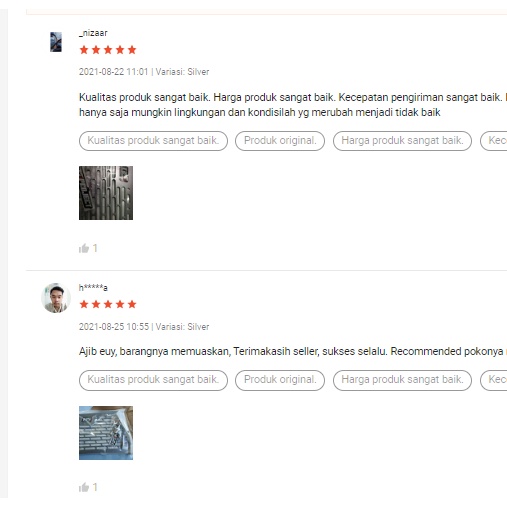
Task: Select 'Harga produk sangat baik.' tag in second review
Action: [x=402, y=380]
